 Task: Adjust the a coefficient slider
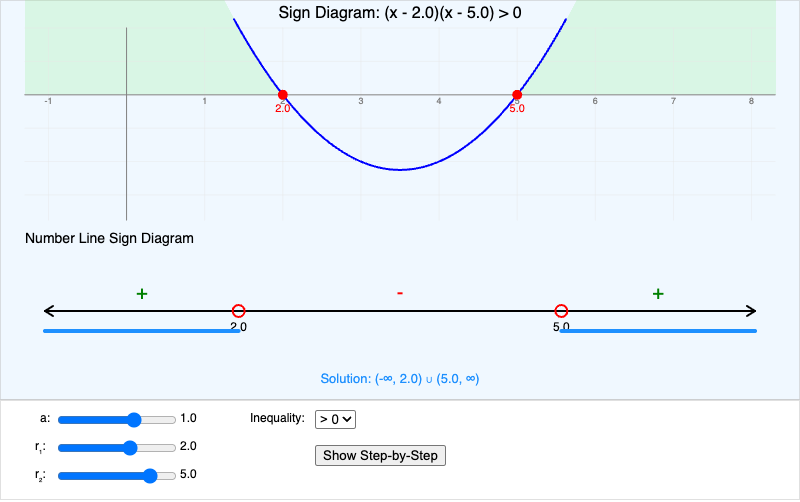click(x=117, y=419)
